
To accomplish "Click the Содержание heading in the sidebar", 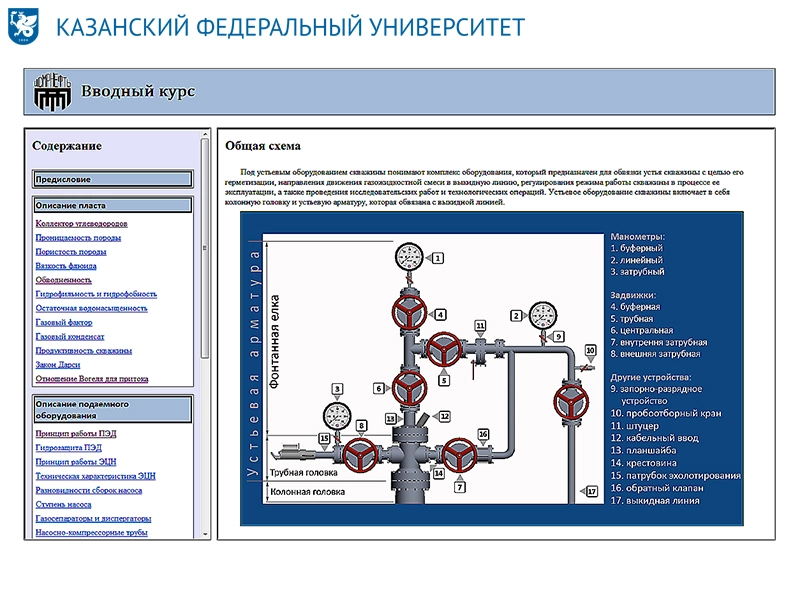I will tap(67, 146).
